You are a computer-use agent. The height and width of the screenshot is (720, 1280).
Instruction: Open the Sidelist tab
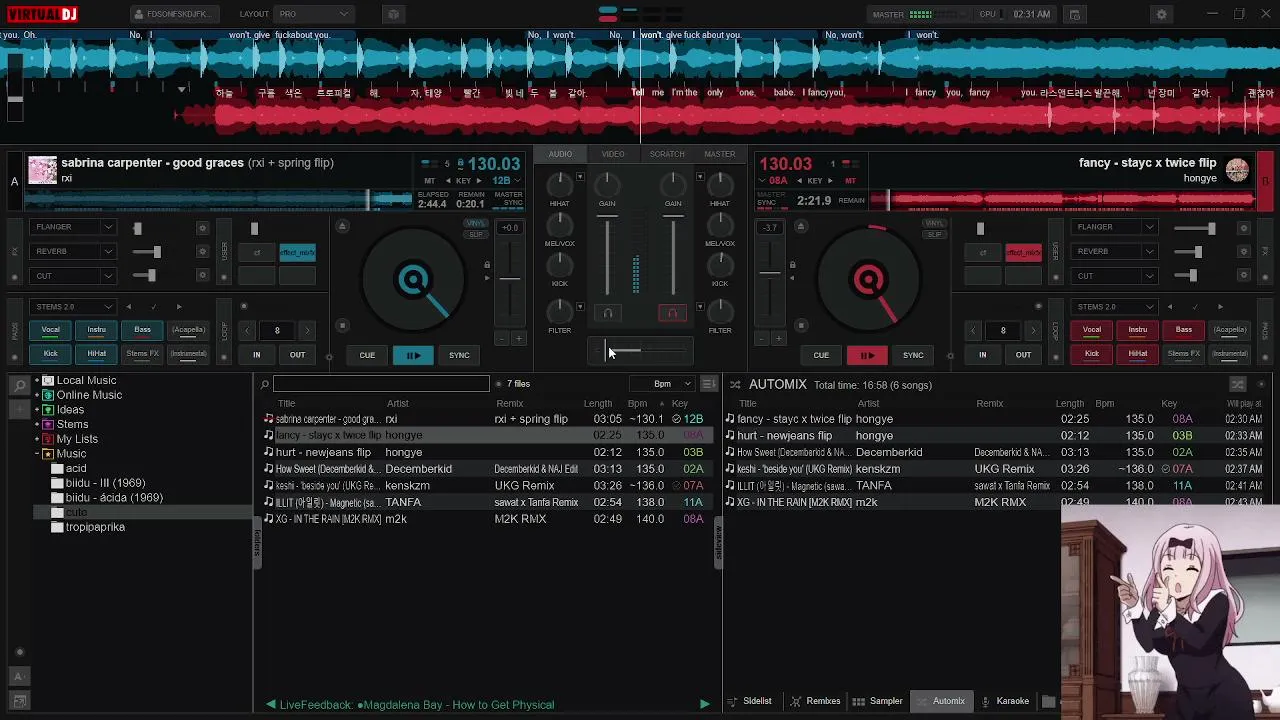pos(749,701)
